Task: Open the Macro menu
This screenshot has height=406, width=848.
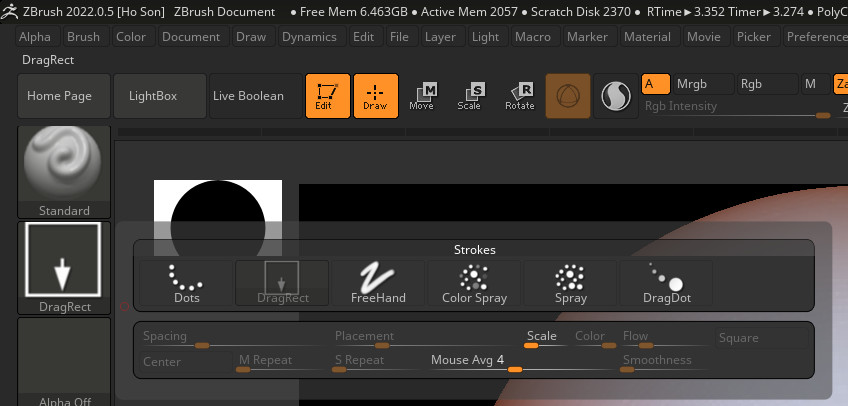Action: click(533, 37)
